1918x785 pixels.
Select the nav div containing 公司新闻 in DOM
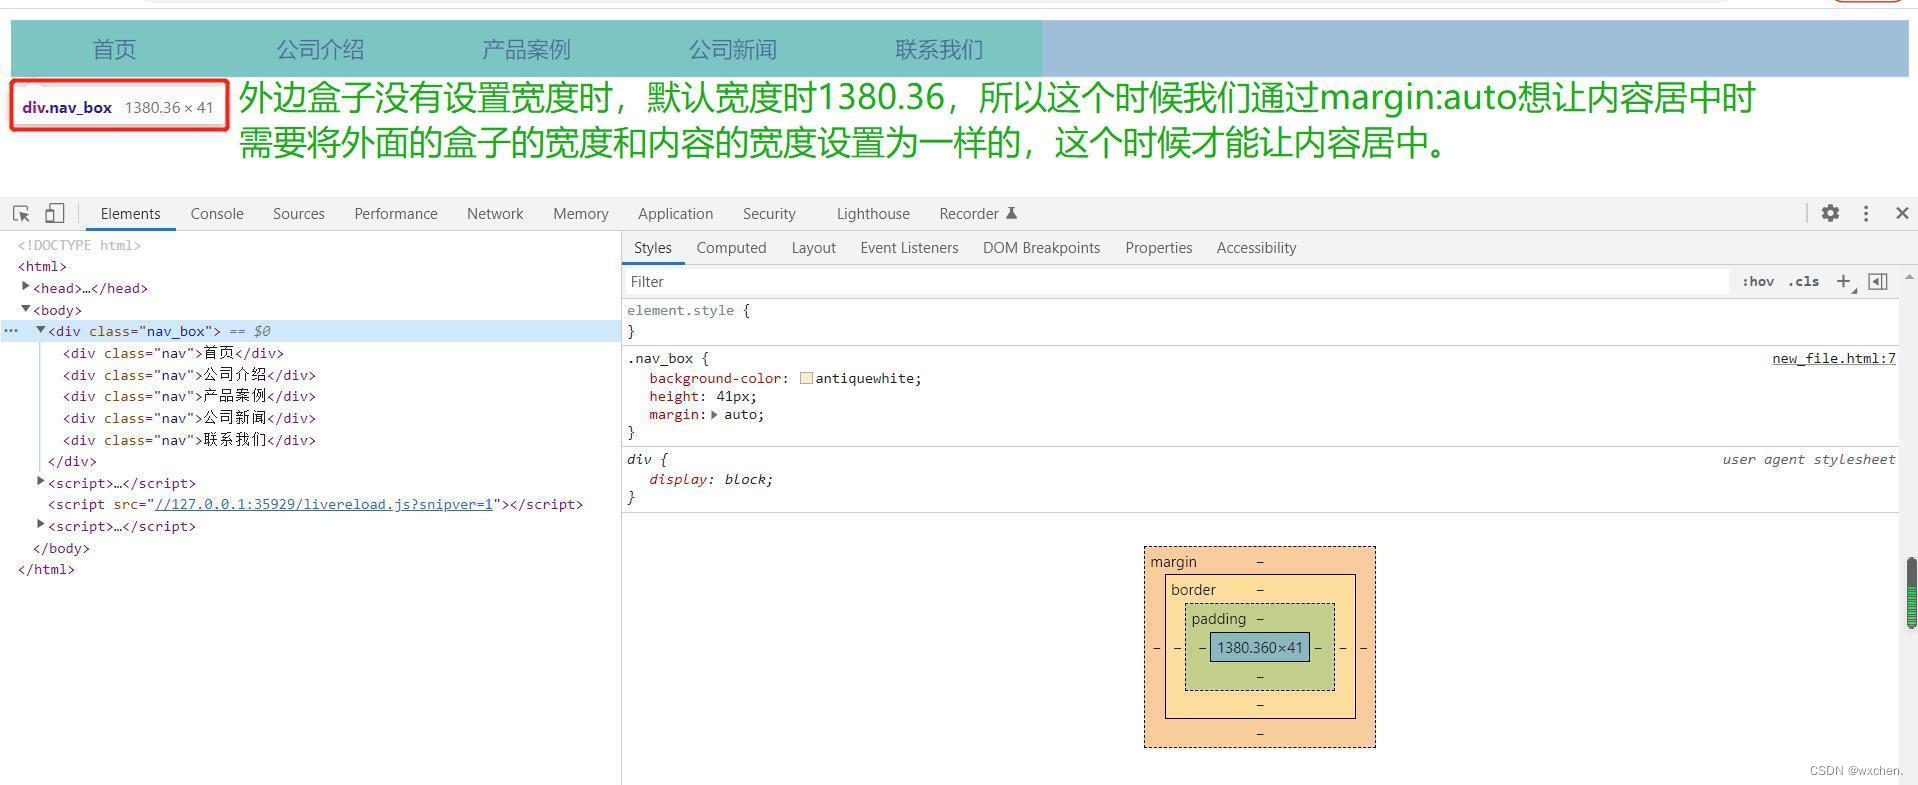189,418
